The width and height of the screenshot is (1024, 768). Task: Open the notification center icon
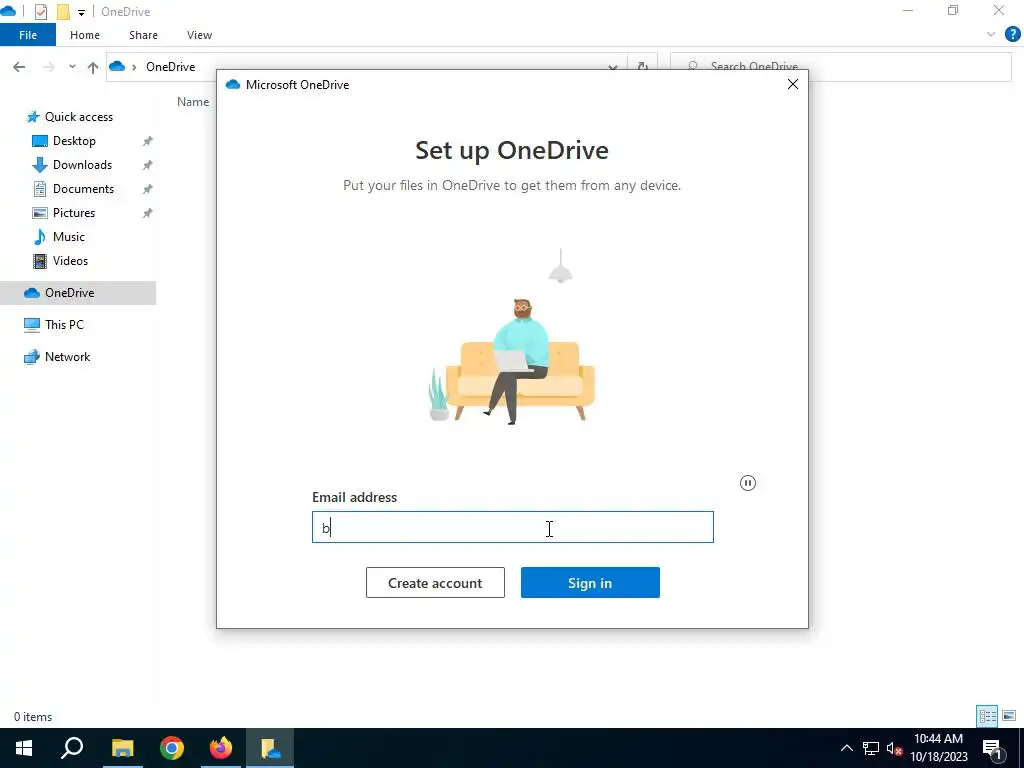tap(992, 748)
